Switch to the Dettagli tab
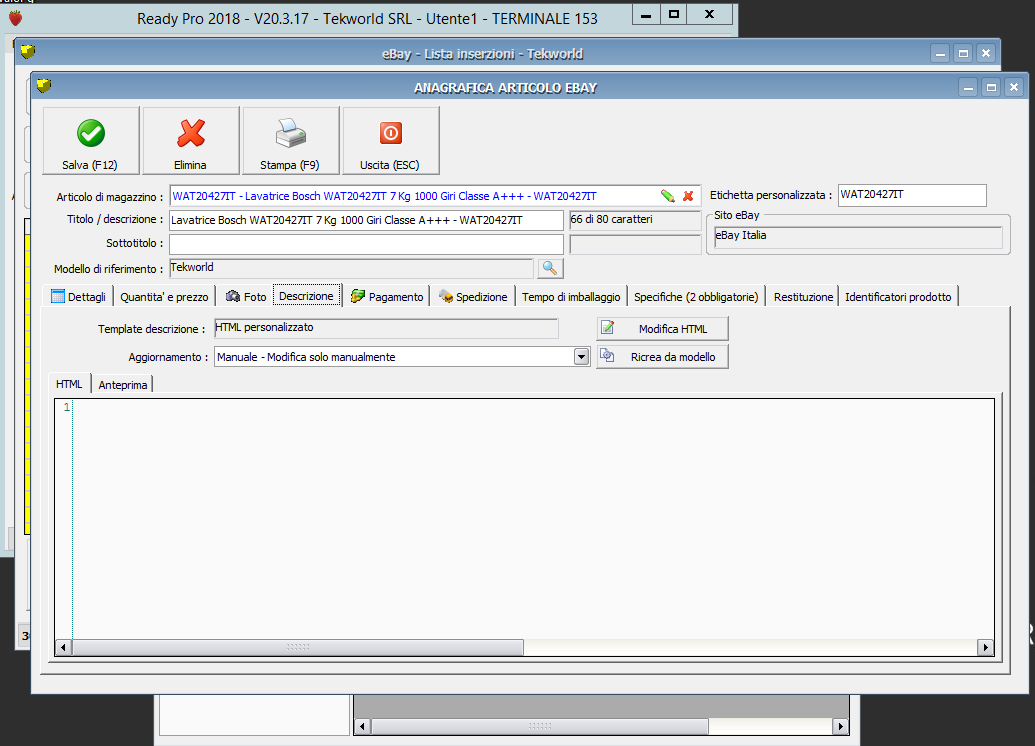Viewport: 1035px width, 746px height. pyautogui.click(x=79, y=297)
